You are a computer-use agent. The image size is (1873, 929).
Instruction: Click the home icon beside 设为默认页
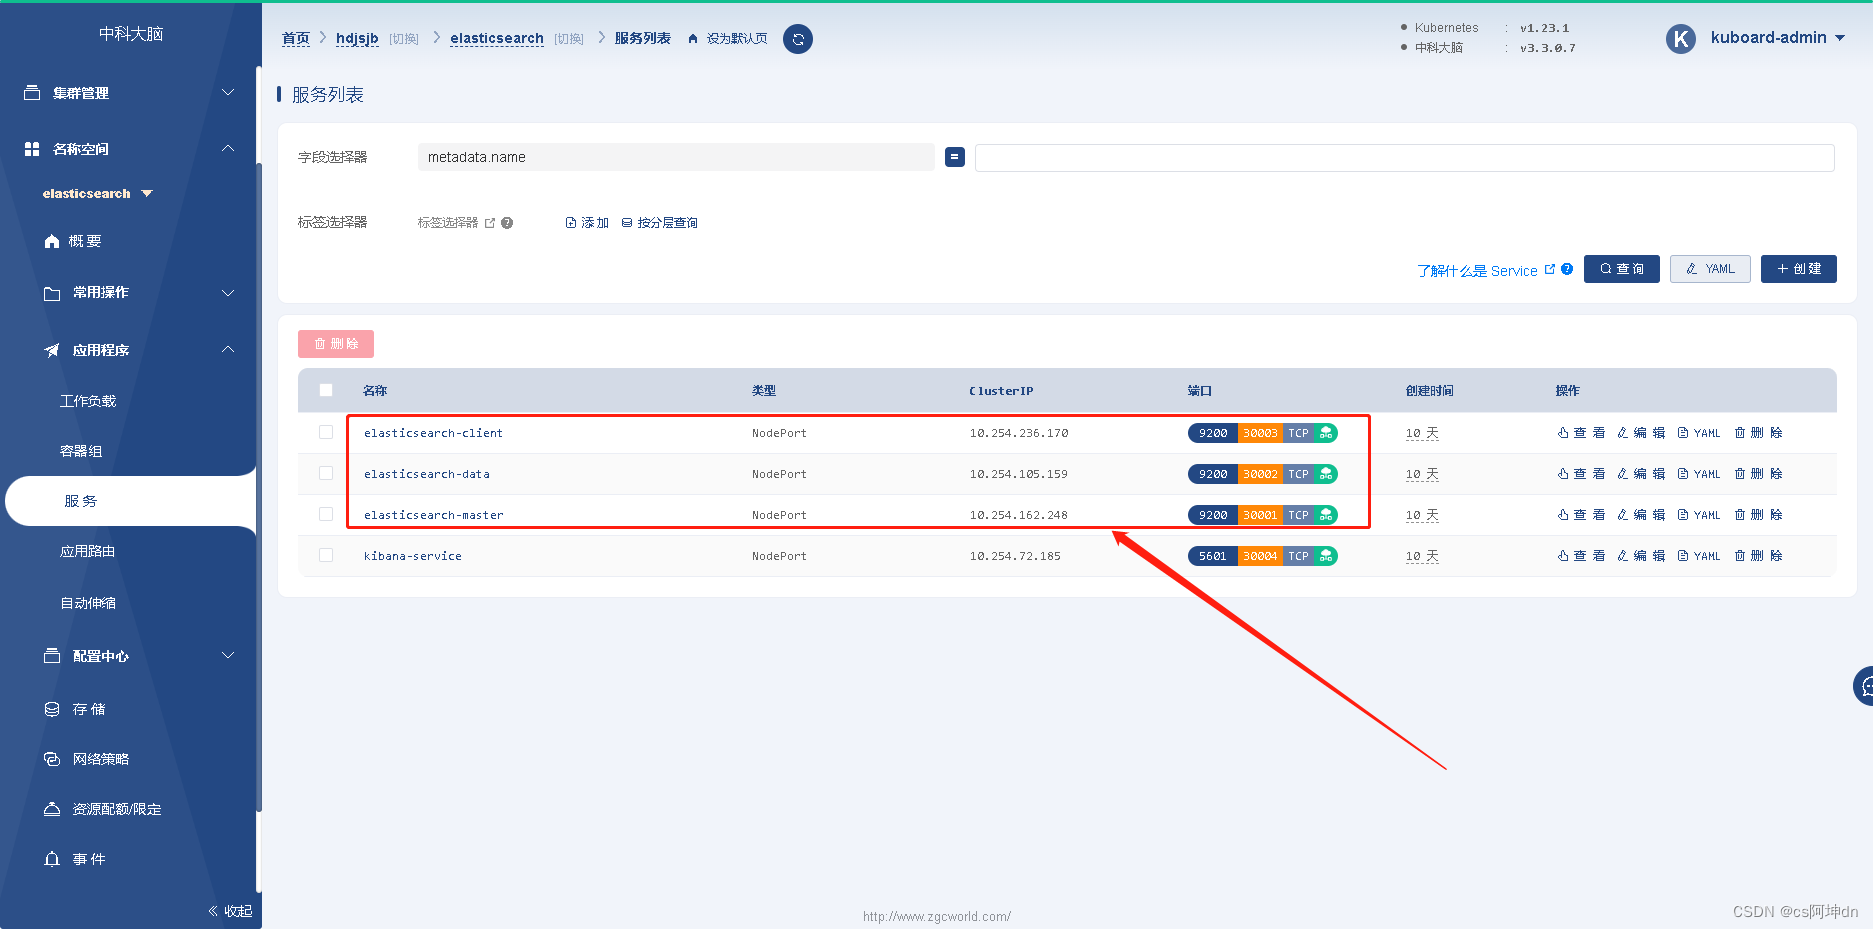coord(693,39)
